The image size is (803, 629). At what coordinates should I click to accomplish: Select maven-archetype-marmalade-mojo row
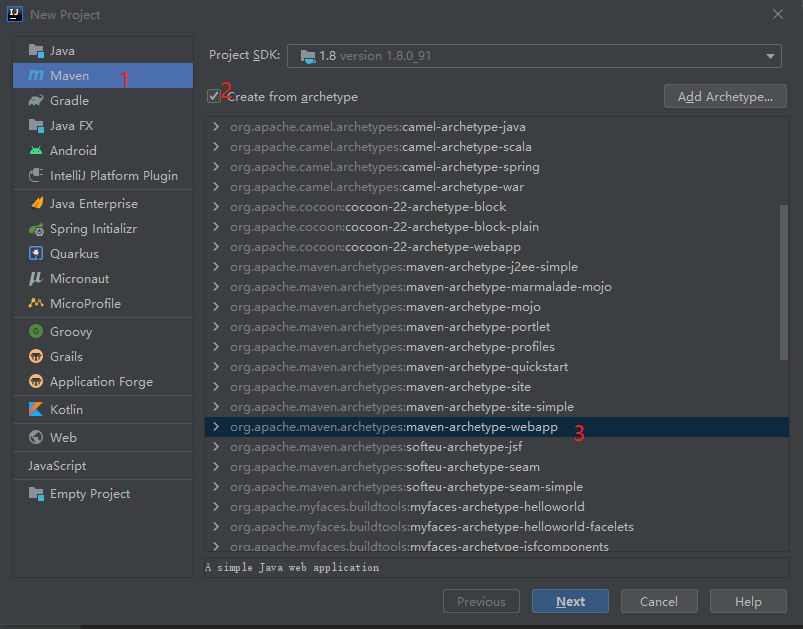click(496, 286)
